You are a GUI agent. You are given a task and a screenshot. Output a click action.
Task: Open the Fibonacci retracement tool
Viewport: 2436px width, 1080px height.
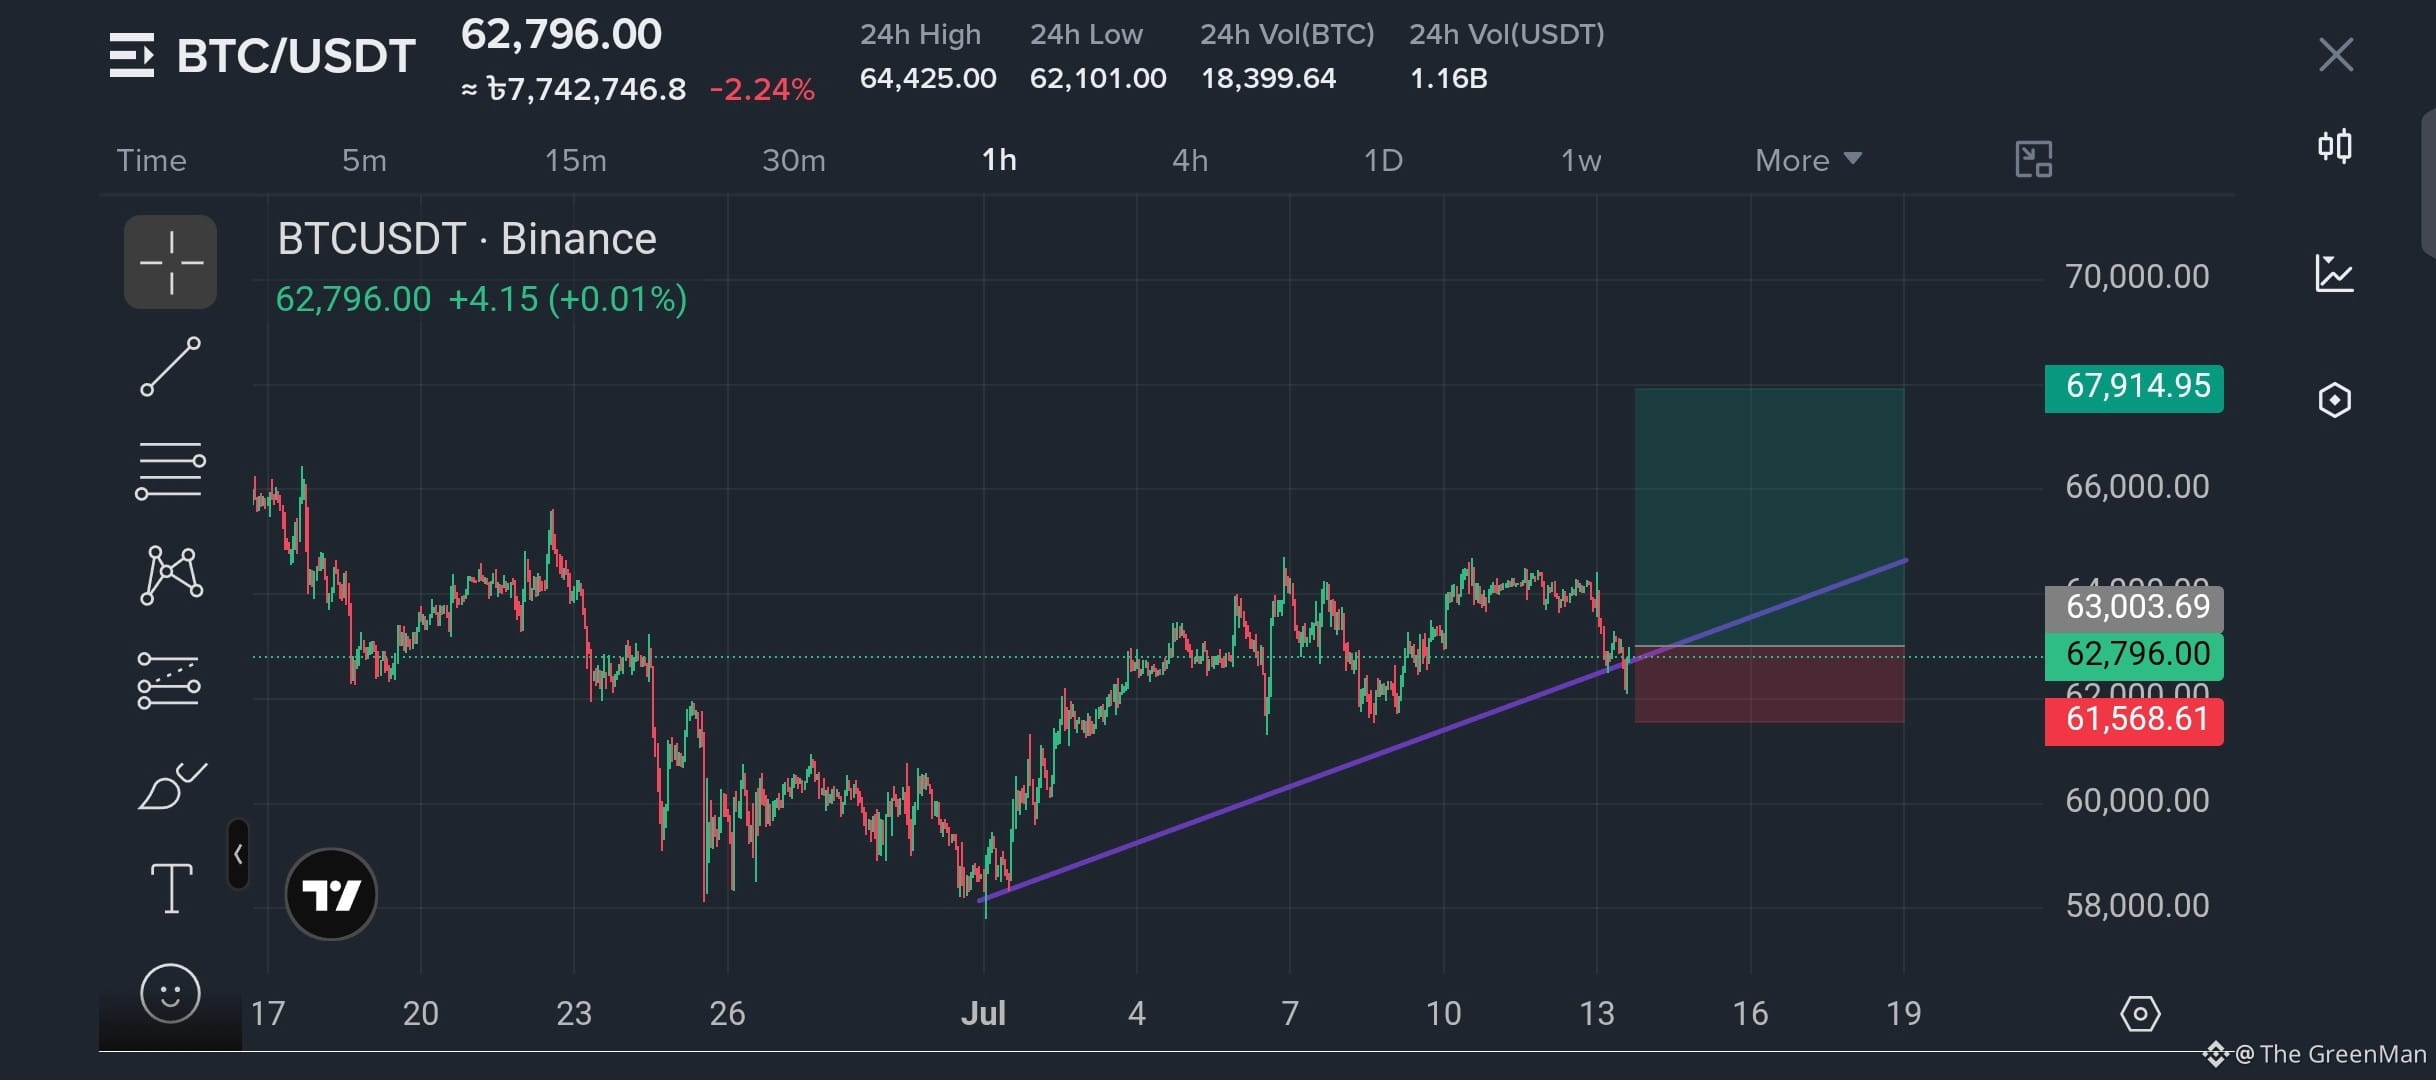click(170, 470)
